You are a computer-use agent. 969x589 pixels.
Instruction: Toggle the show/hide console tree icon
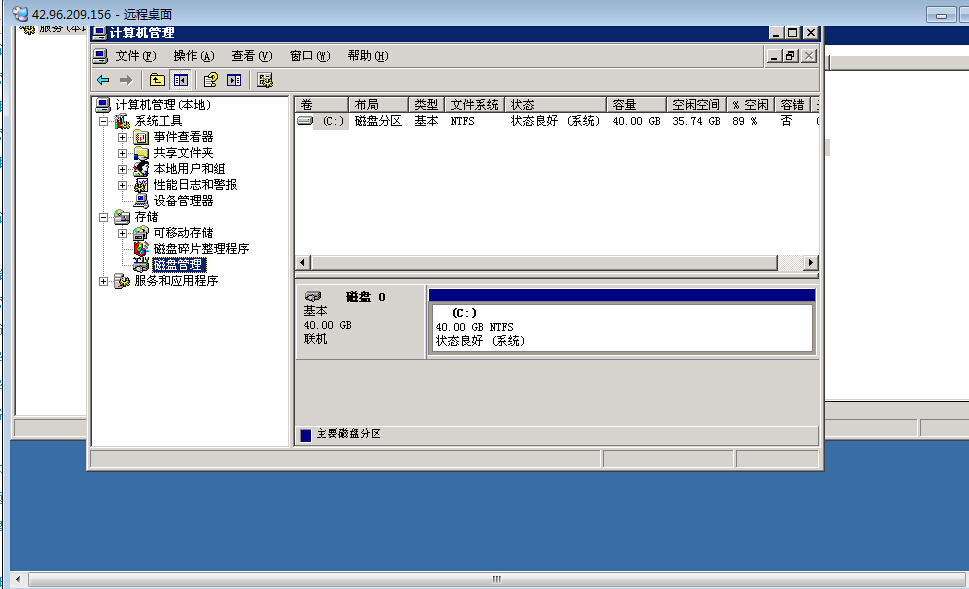pyautogui.click(x=181, y=80)
